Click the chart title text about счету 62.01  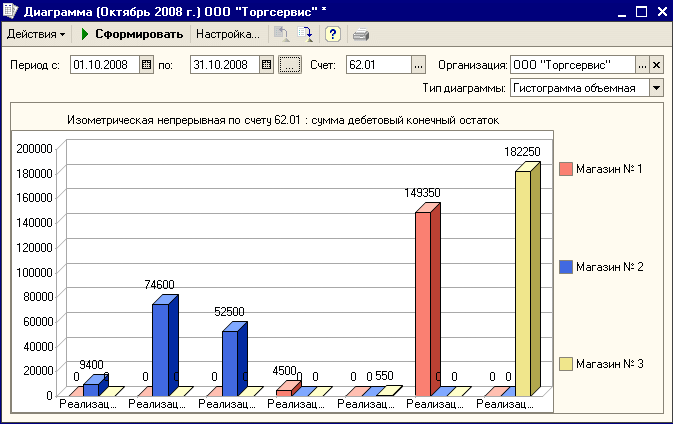(283, 120)
